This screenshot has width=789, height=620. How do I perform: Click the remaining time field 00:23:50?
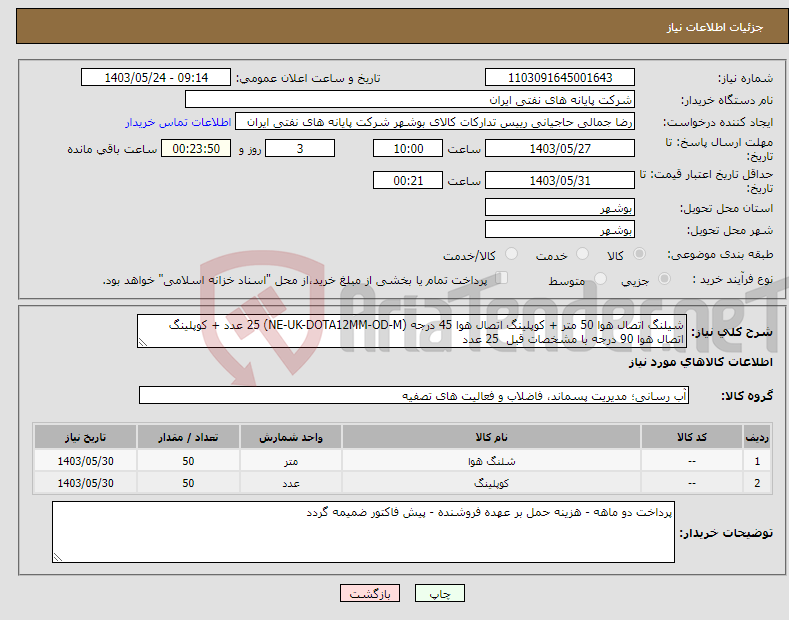pyautogui.click(x=196, y=148)
